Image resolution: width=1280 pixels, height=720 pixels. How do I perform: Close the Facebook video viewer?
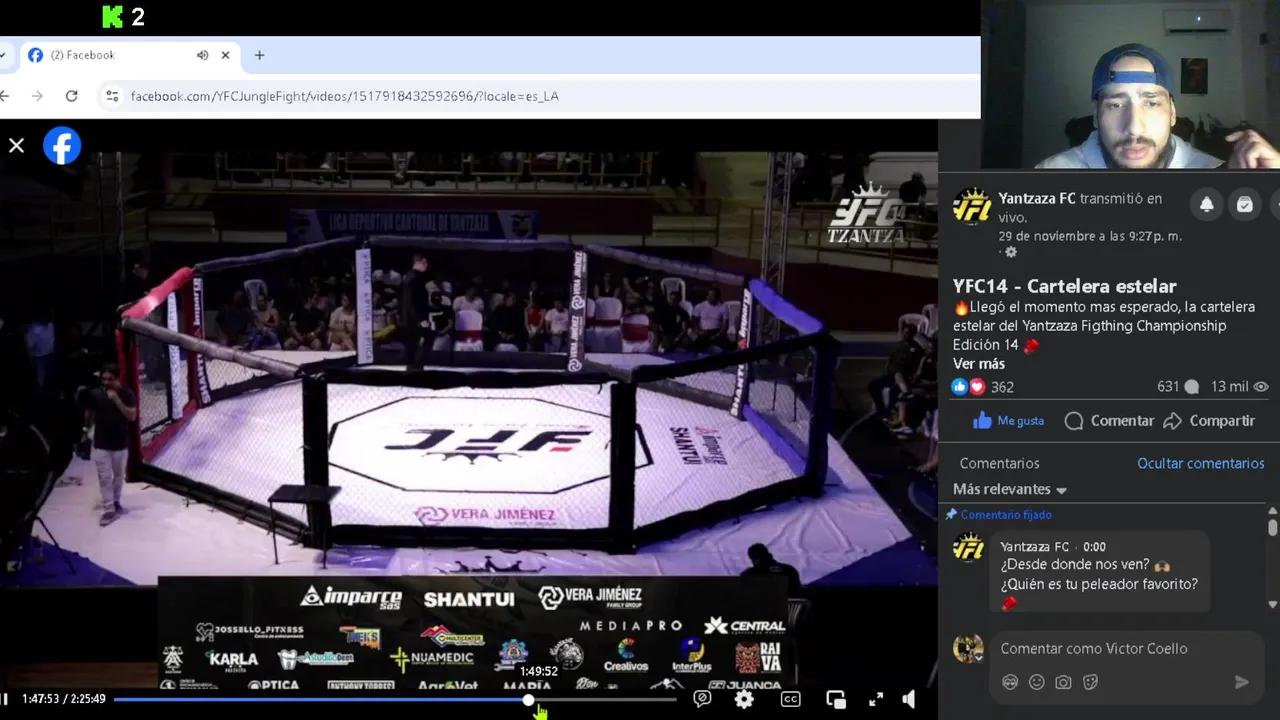click(16, 146)
